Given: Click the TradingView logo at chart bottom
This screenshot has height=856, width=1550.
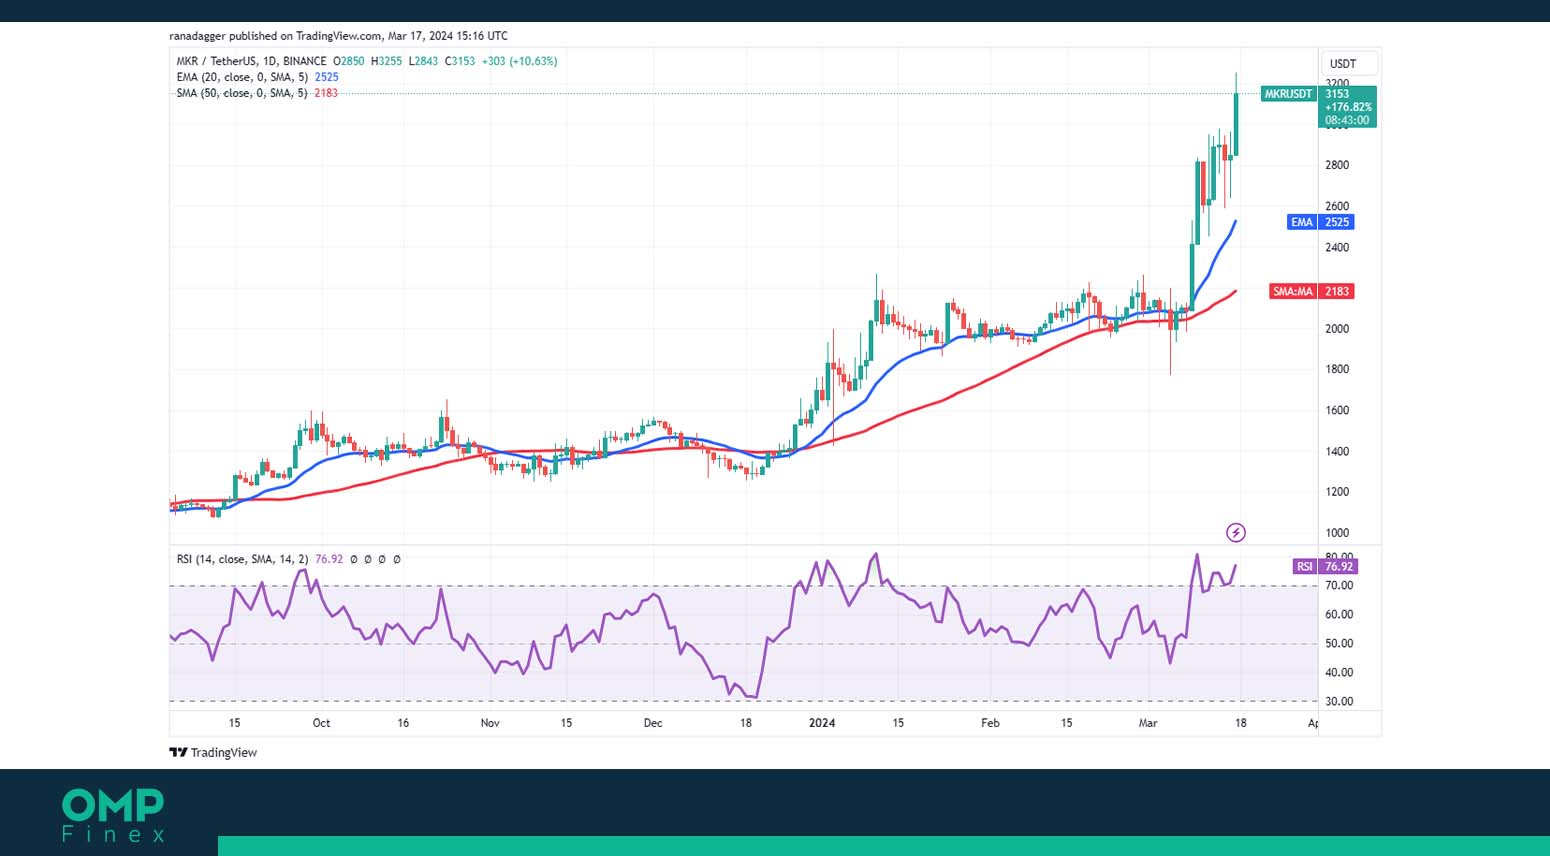Looking at the screenshot, I should tap(213, 752).
